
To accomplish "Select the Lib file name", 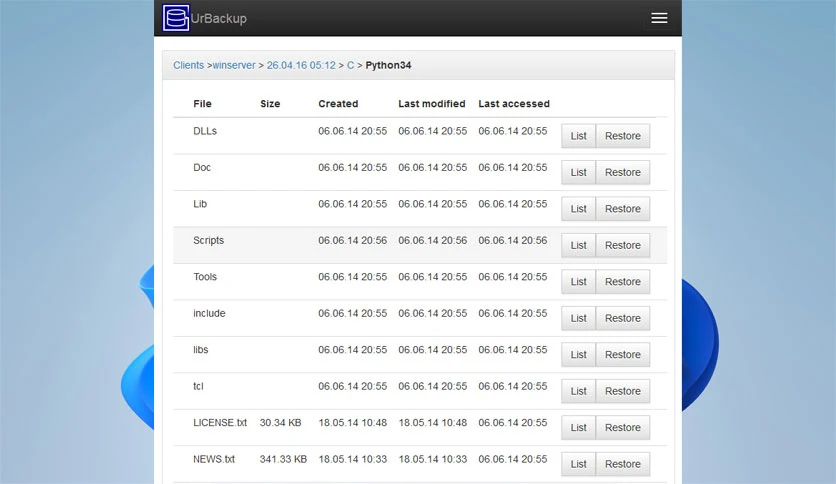I will tap(200, 204).
